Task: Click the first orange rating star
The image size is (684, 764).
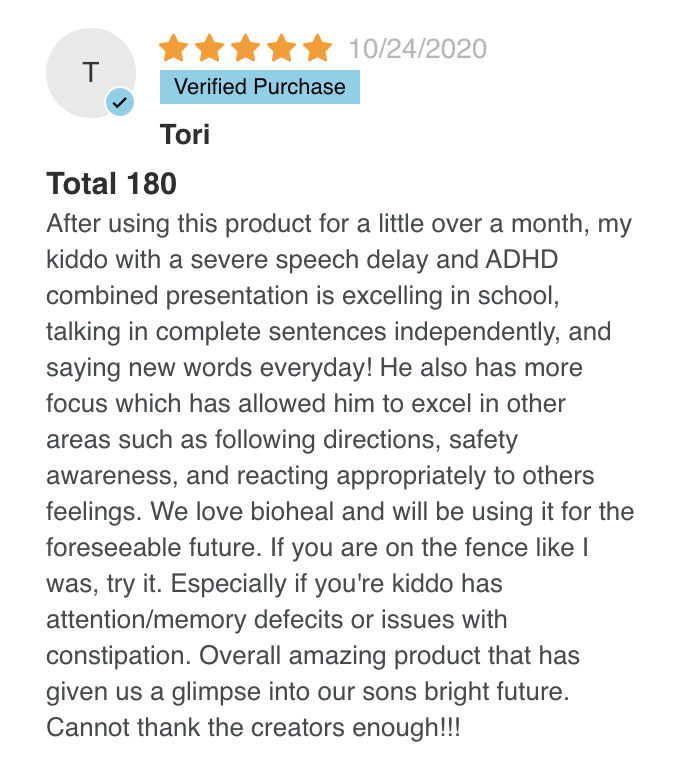Action: pos(173,48)
